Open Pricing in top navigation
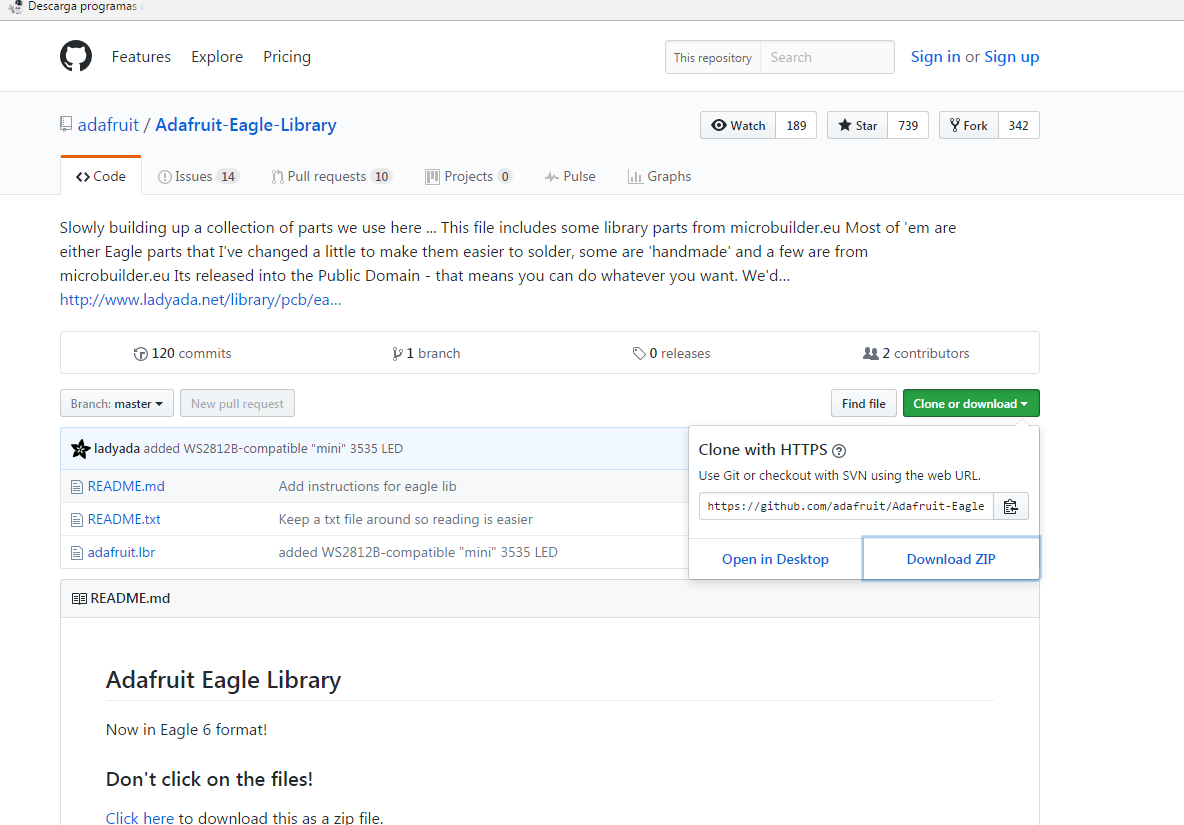The image size is (1184, 825). [287, 57]
